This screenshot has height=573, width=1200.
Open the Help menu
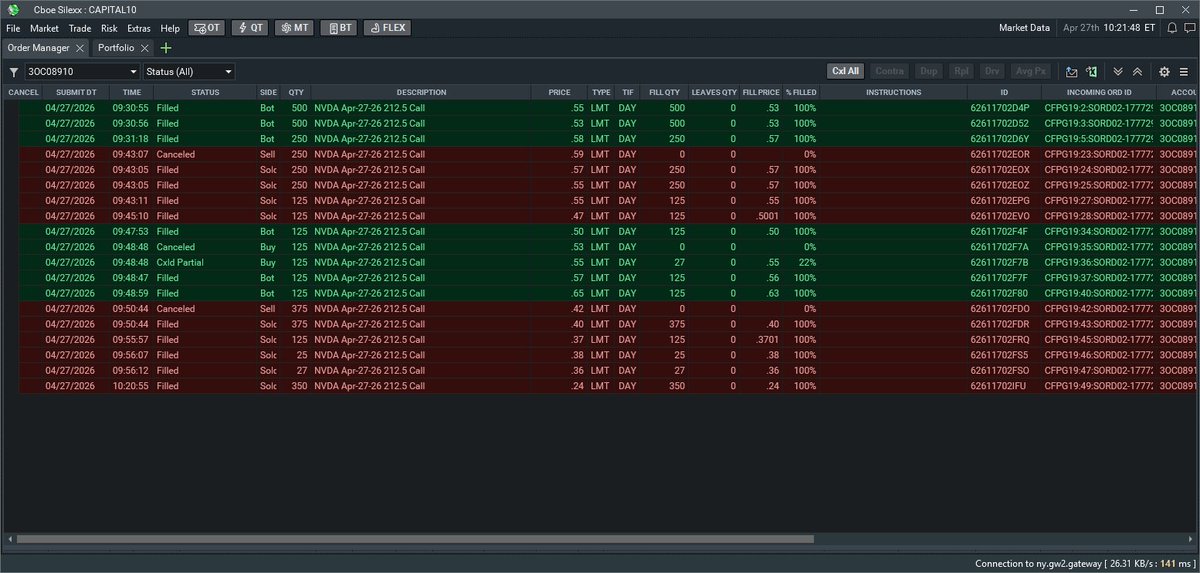point(170,28)
